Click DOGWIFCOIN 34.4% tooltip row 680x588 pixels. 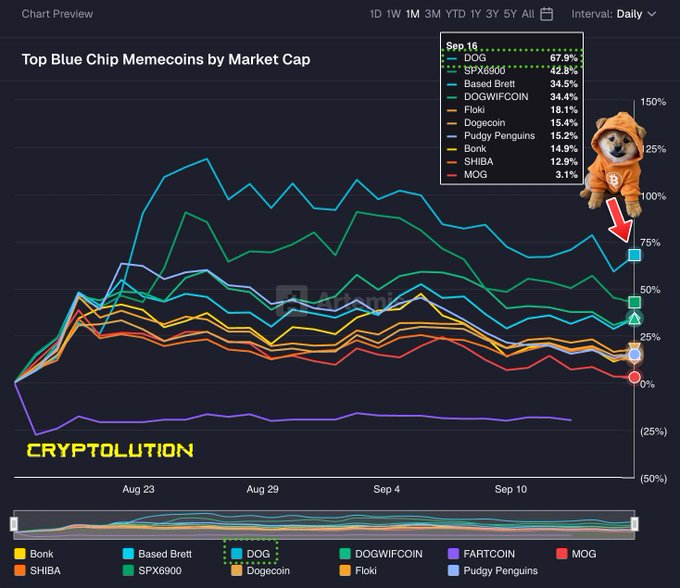512,97
